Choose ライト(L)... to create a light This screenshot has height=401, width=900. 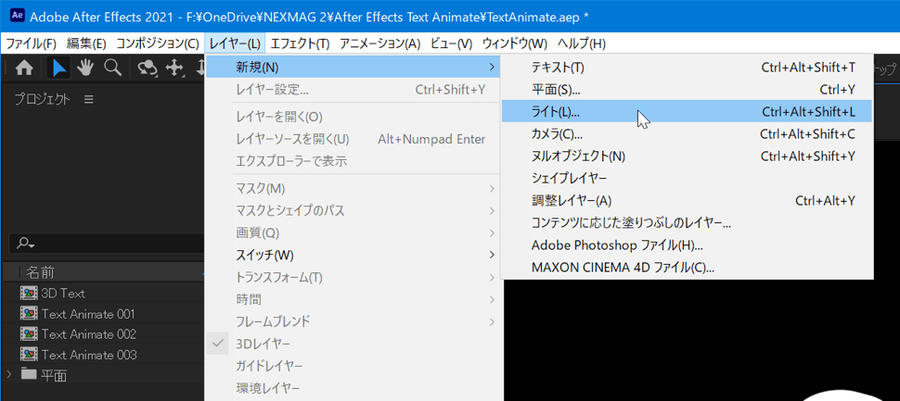click(x=687, y=112)
